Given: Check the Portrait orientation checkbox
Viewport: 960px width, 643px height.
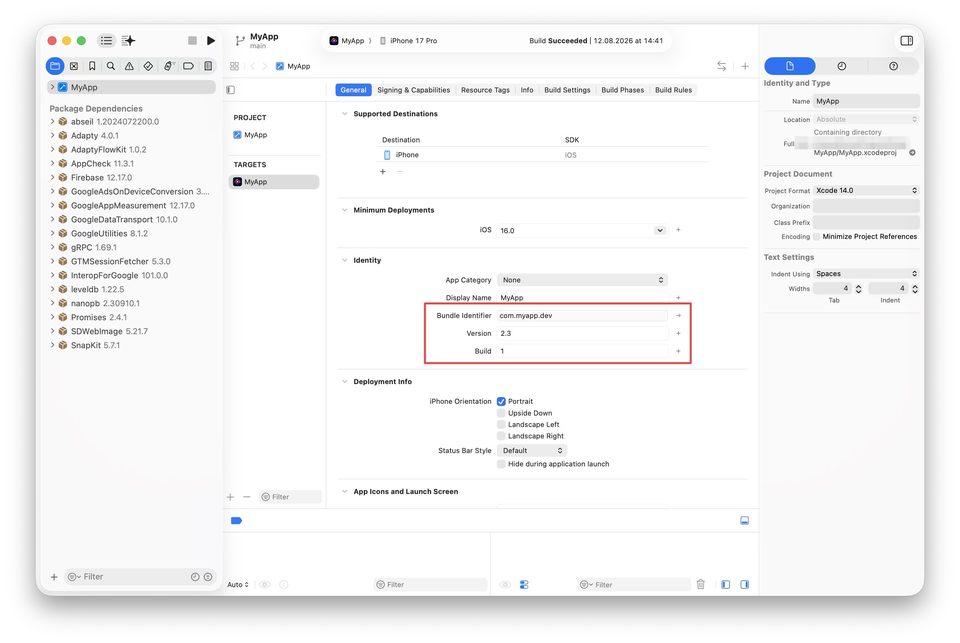Looking at the screenshot, I should [501, 402].
